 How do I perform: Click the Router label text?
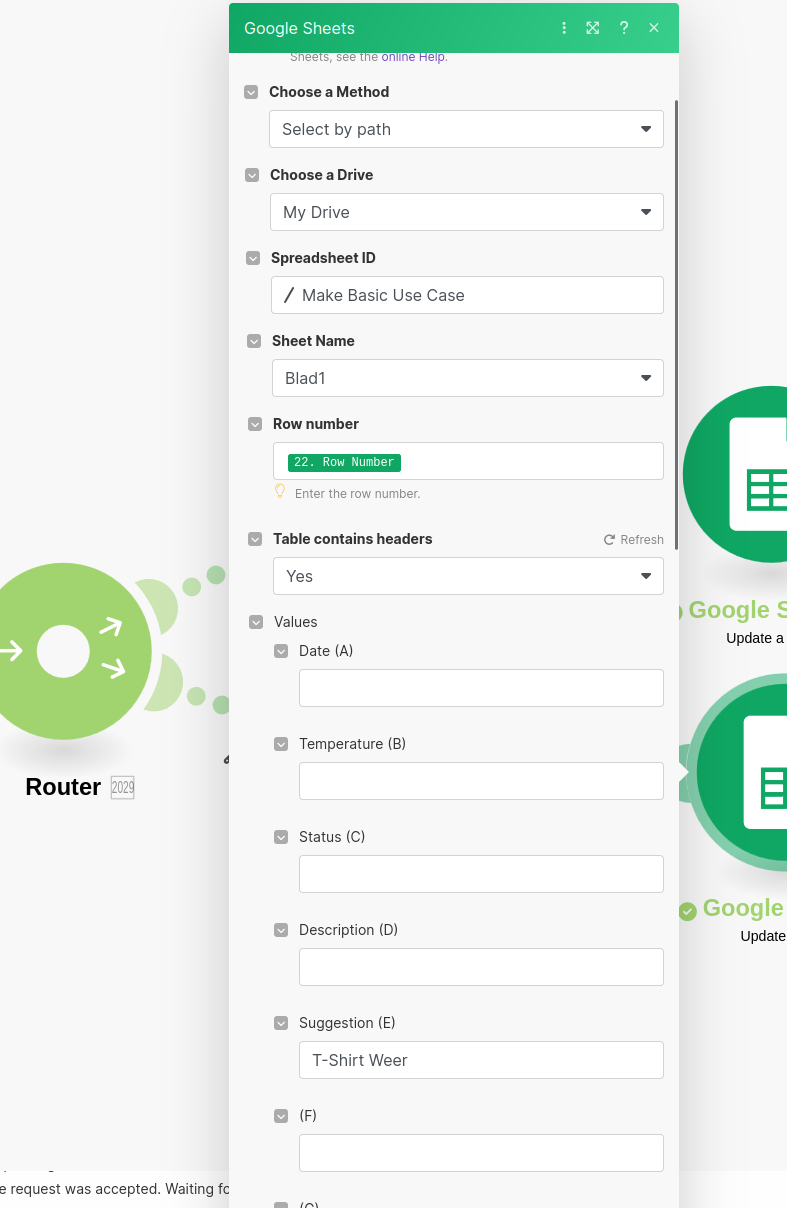click(63, 787)
